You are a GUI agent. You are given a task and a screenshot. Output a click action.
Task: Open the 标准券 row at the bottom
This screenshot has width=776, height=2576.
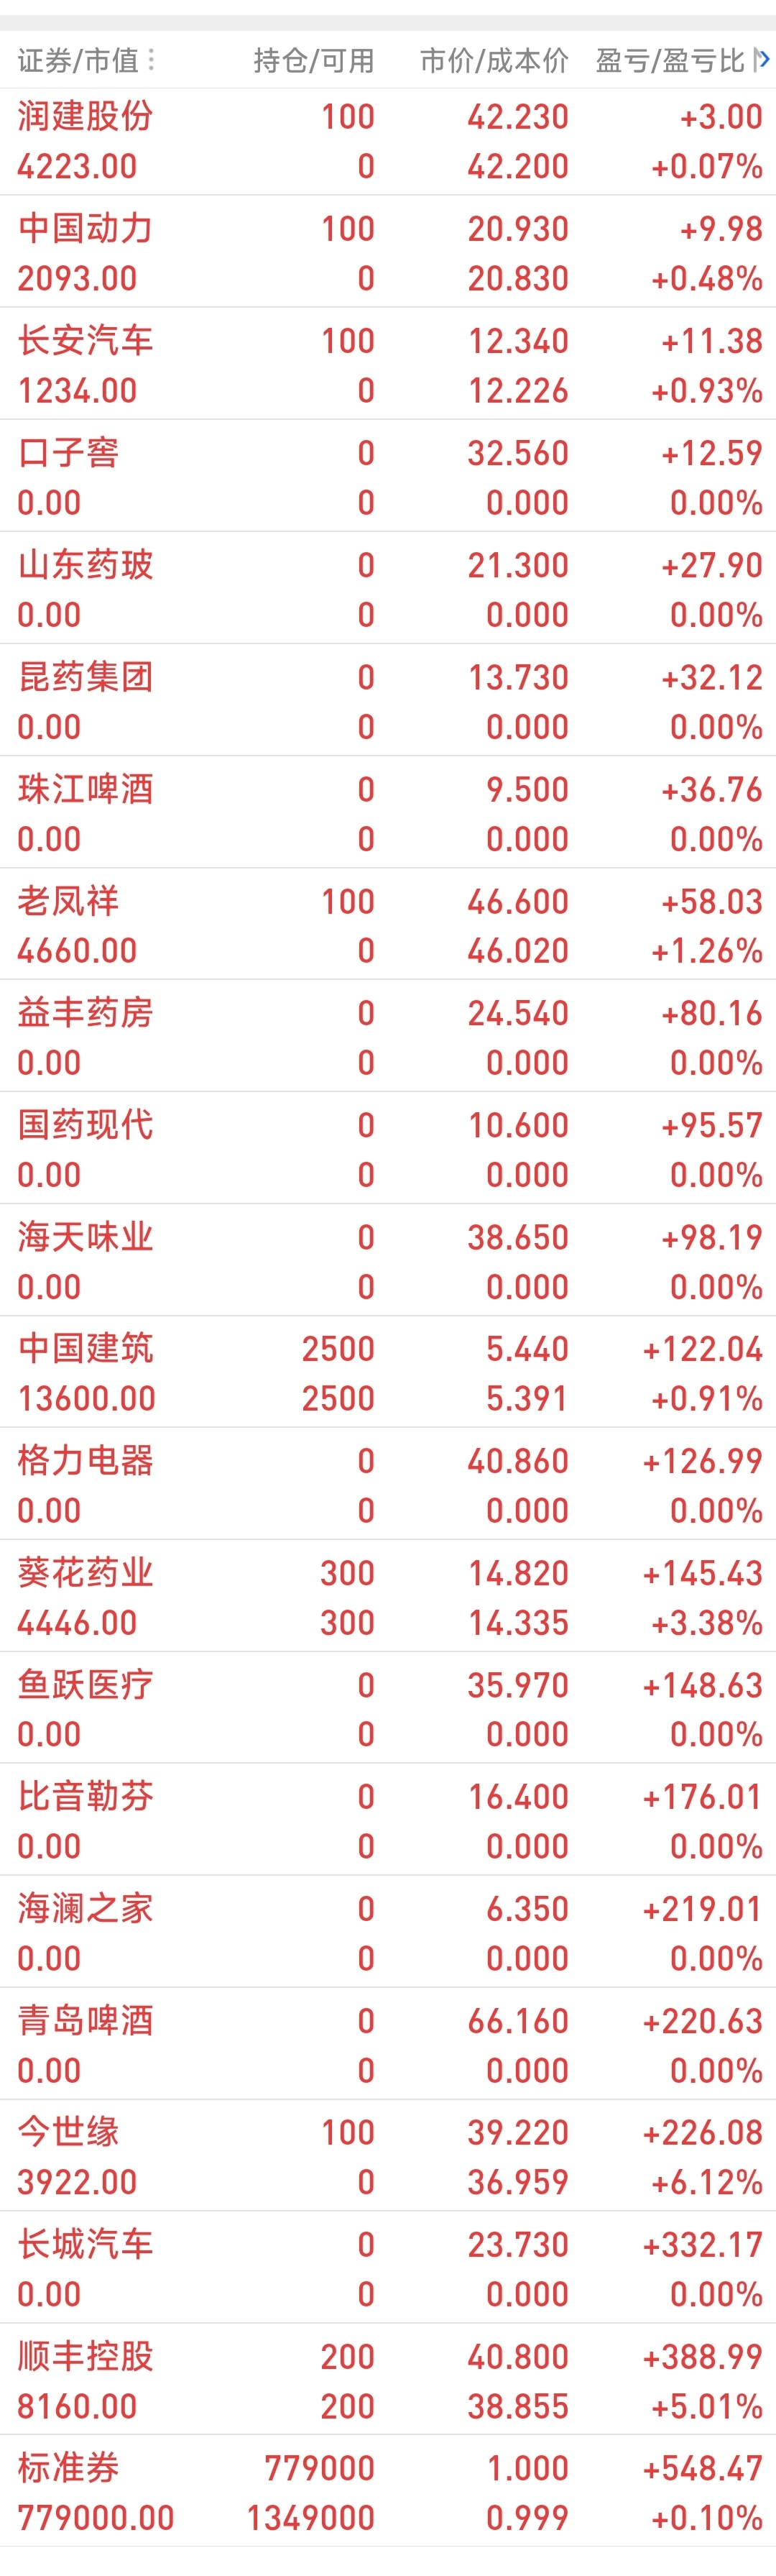click(x=388, y=2492)
